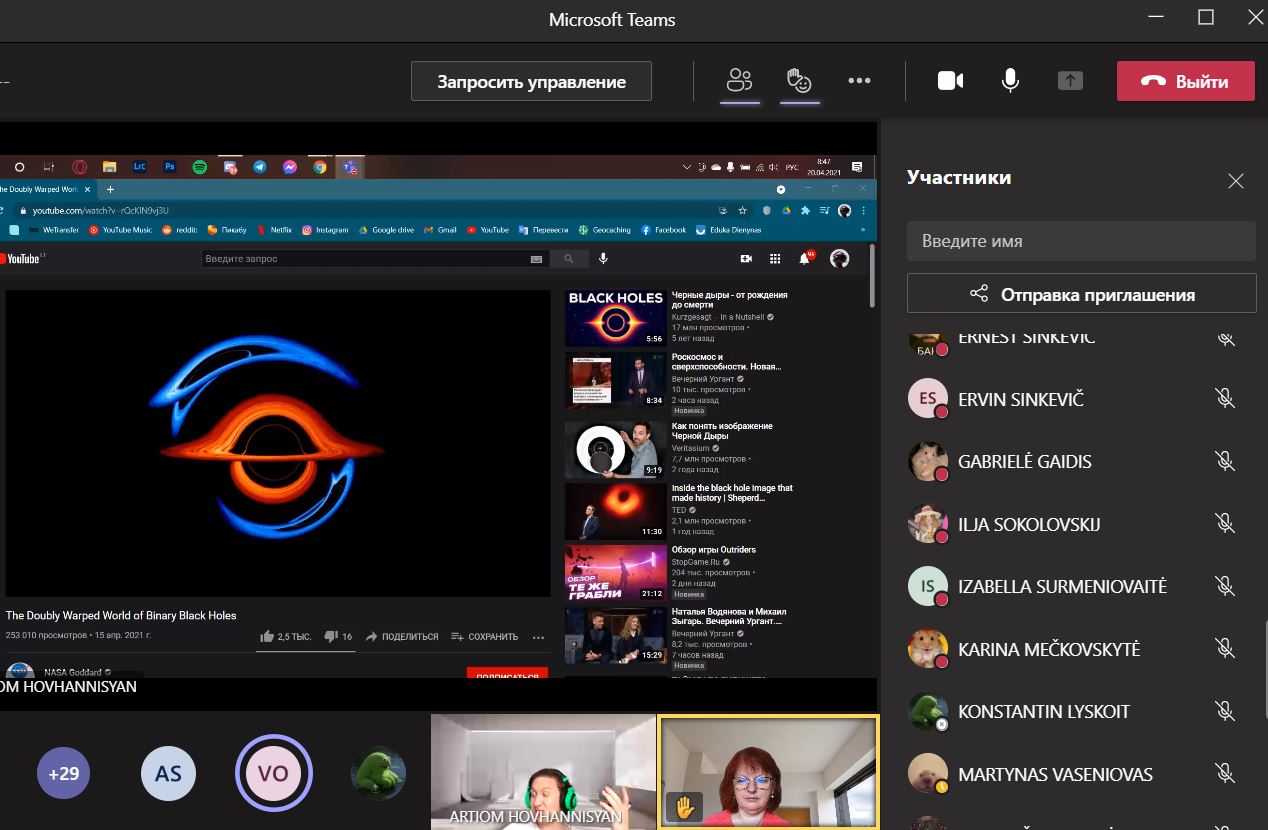Click muted mic icon beside IZABELLA SURMENIOVAITĖ
The image size is (1268, 830).
(x=1225, y=586)
